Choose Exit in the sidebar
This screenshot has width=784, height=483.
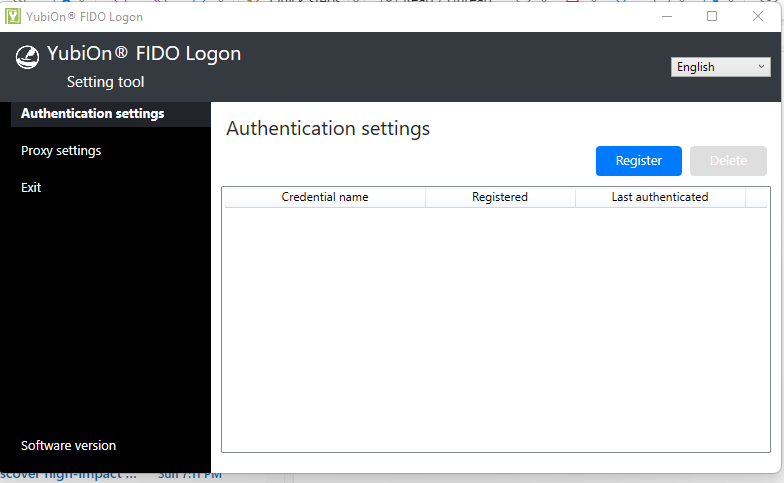click(x=31, y=188)
